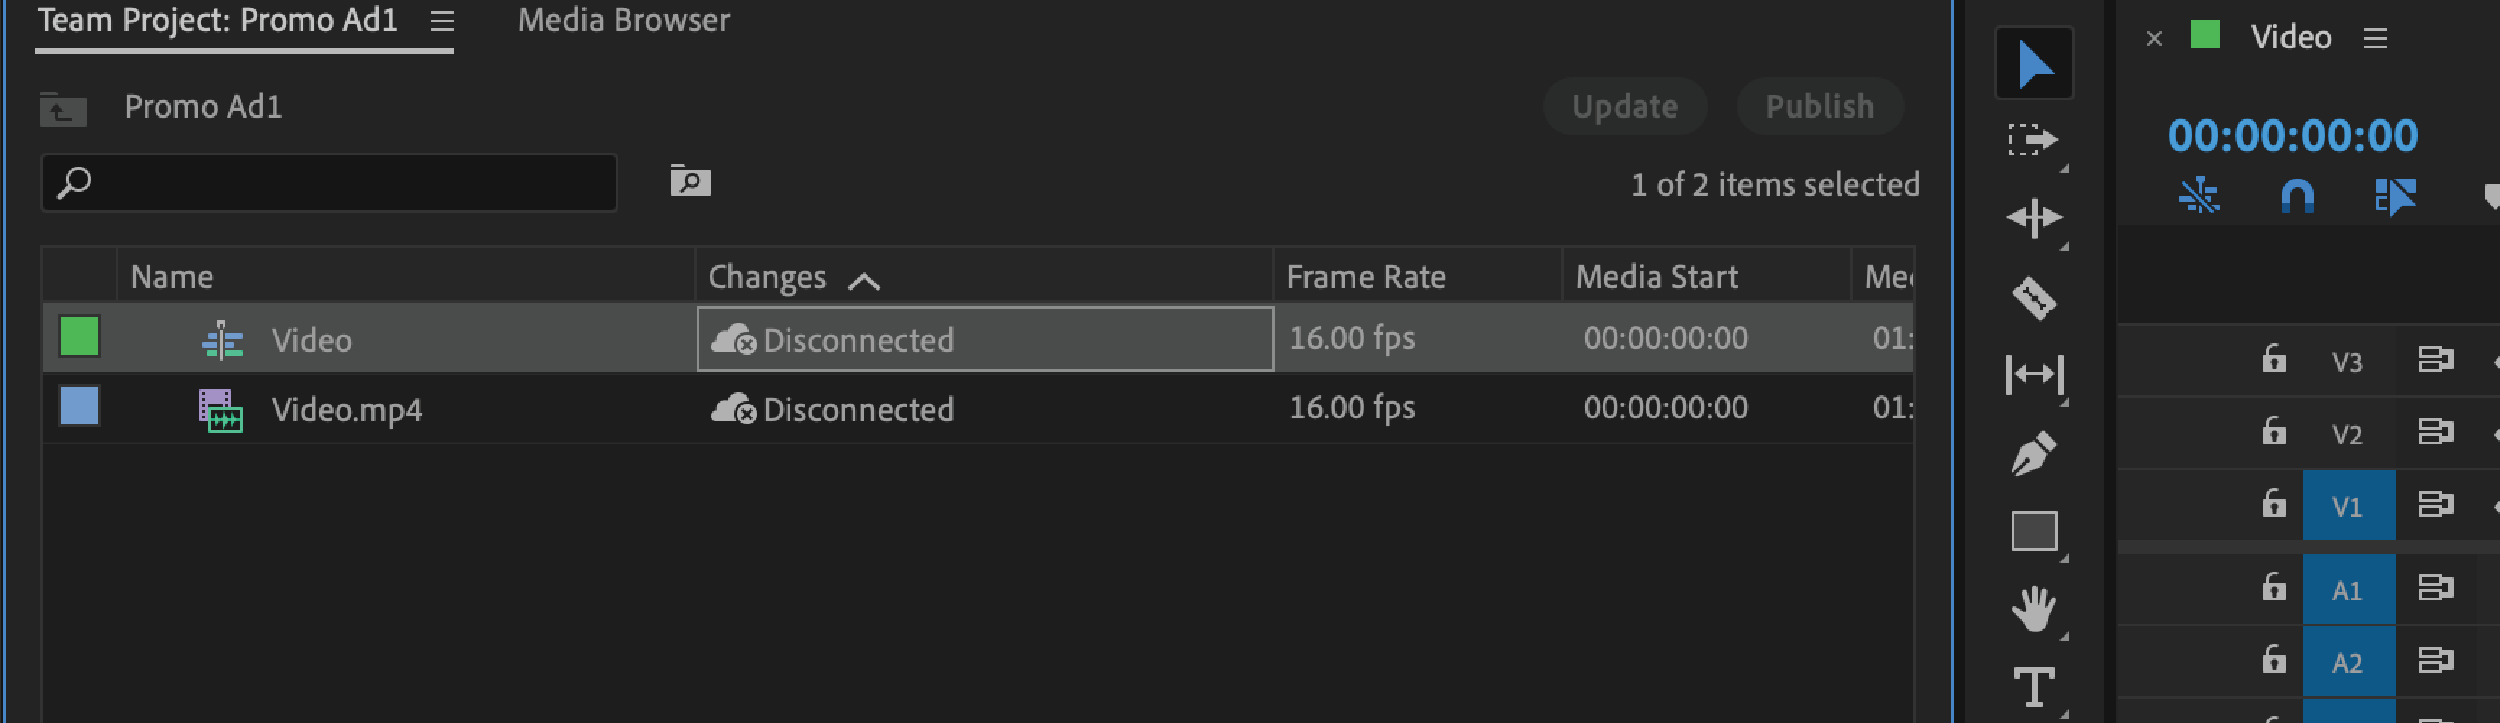Activate the Slip tool

[x=2034, y=375]
